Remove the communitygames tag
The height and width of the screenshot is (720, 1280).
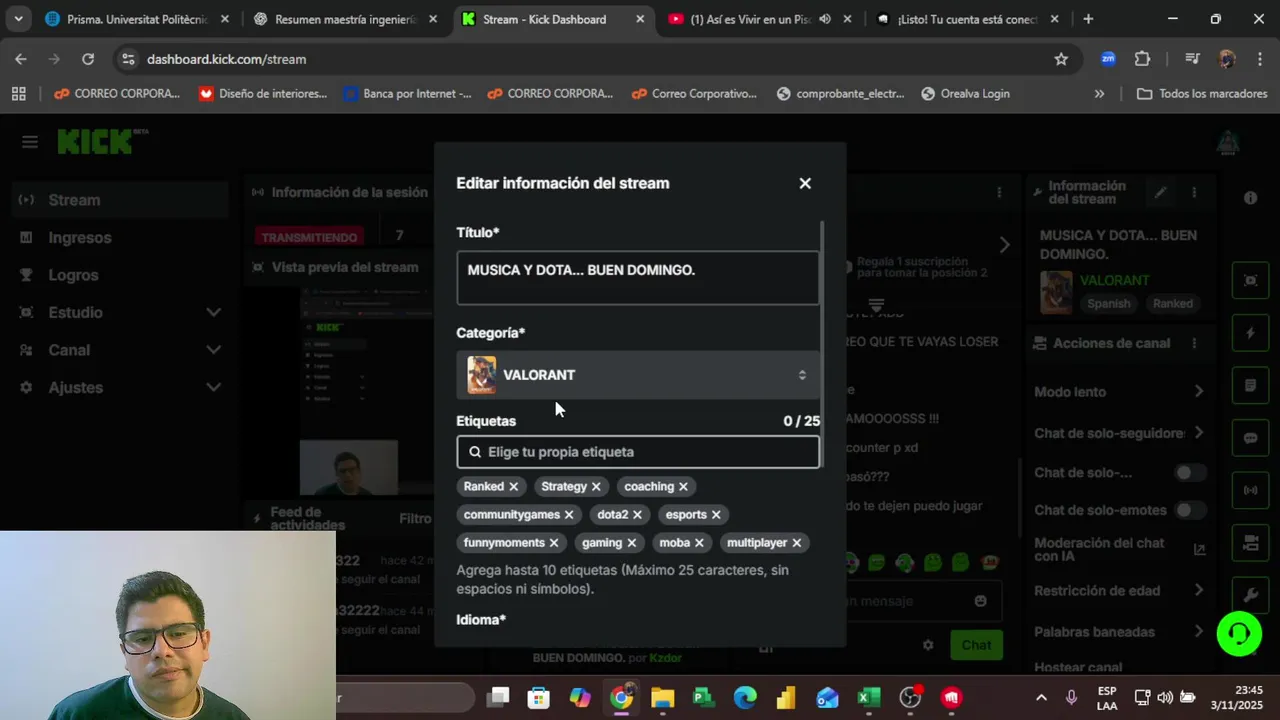tap(569, 514)
